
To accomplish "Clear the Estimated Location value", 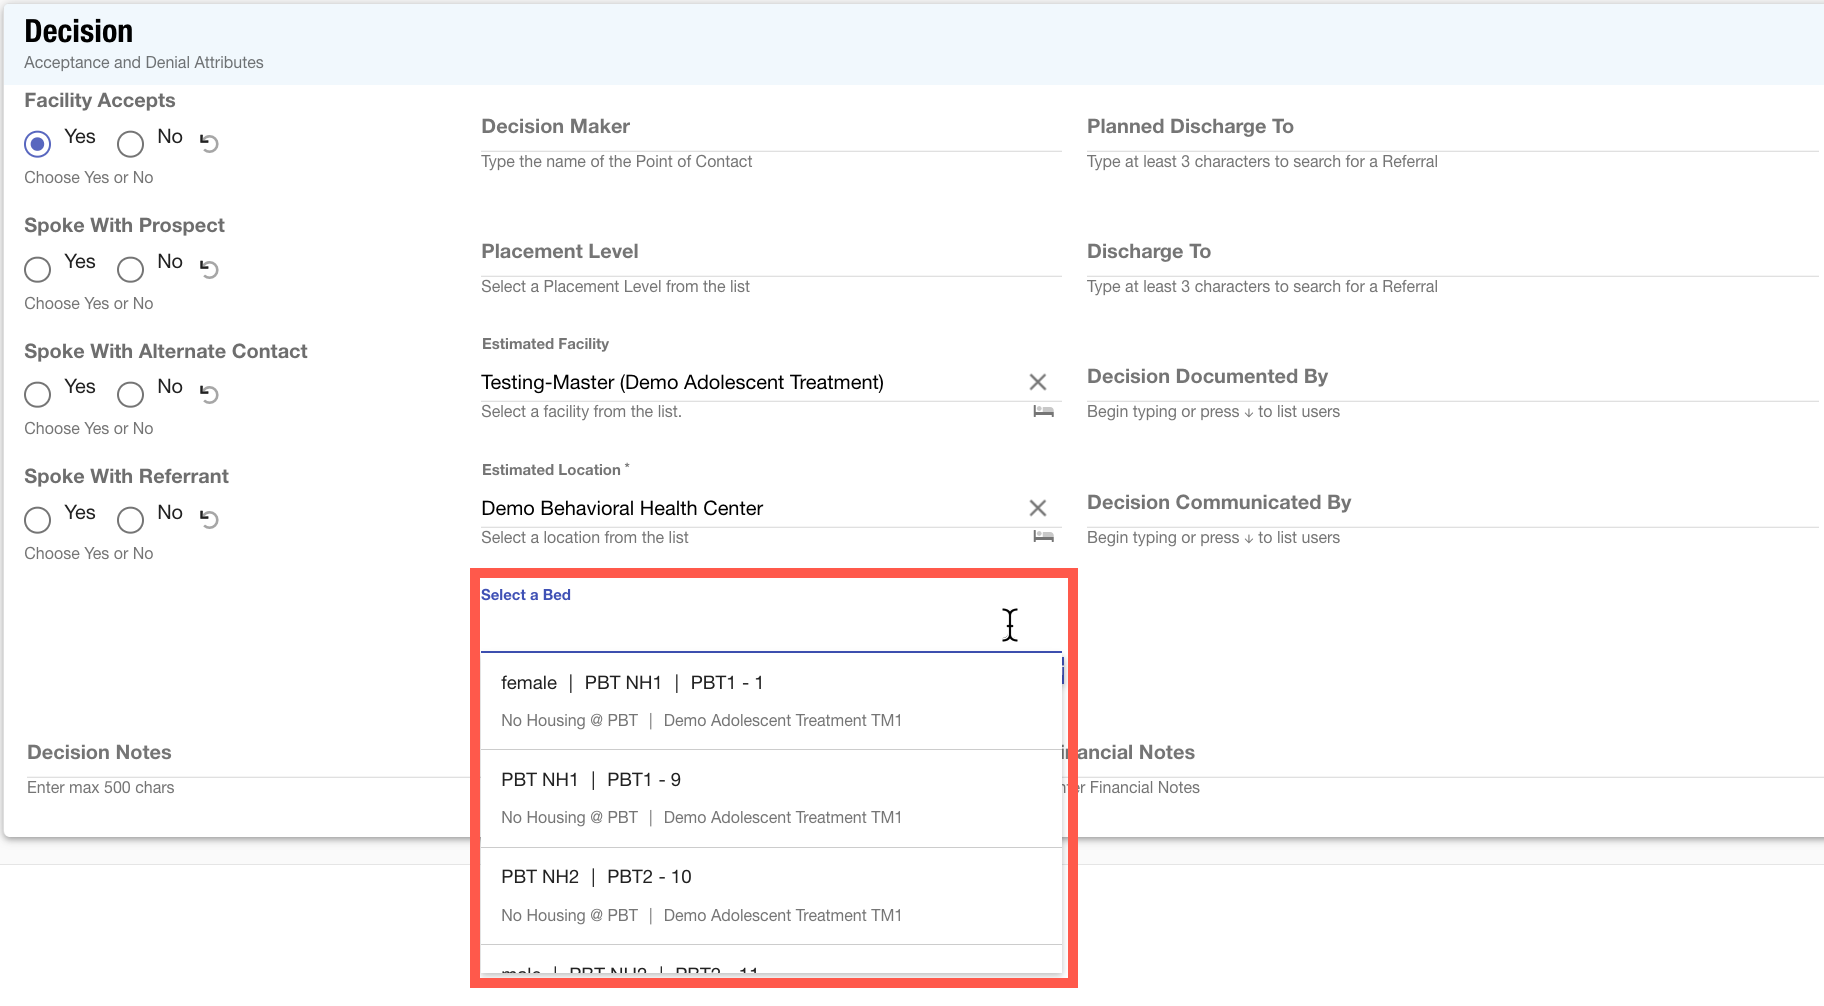I will tap(1037, 508).
